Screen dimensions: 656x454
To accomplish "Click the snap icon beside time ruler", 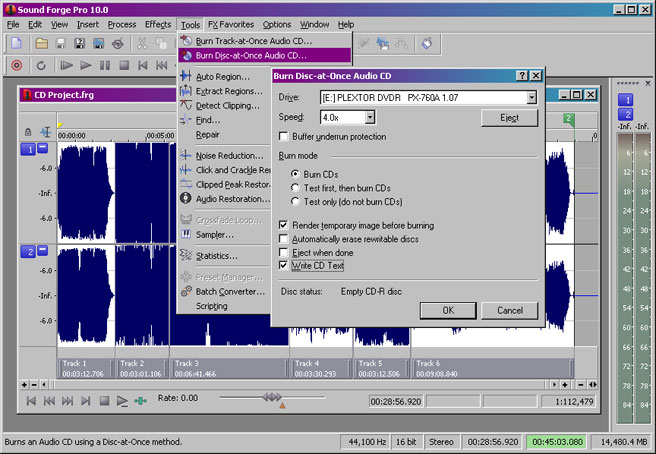I will coord(46,132).
